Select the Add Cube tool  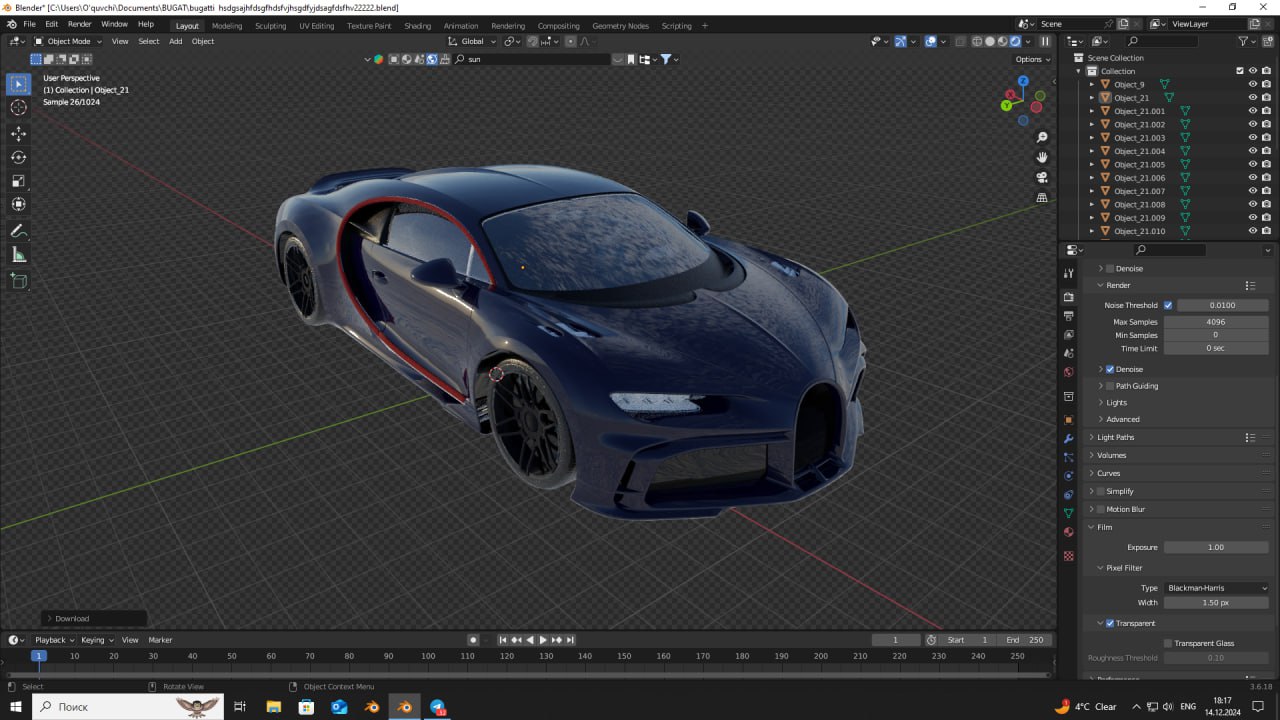click(x=18, y=281)
